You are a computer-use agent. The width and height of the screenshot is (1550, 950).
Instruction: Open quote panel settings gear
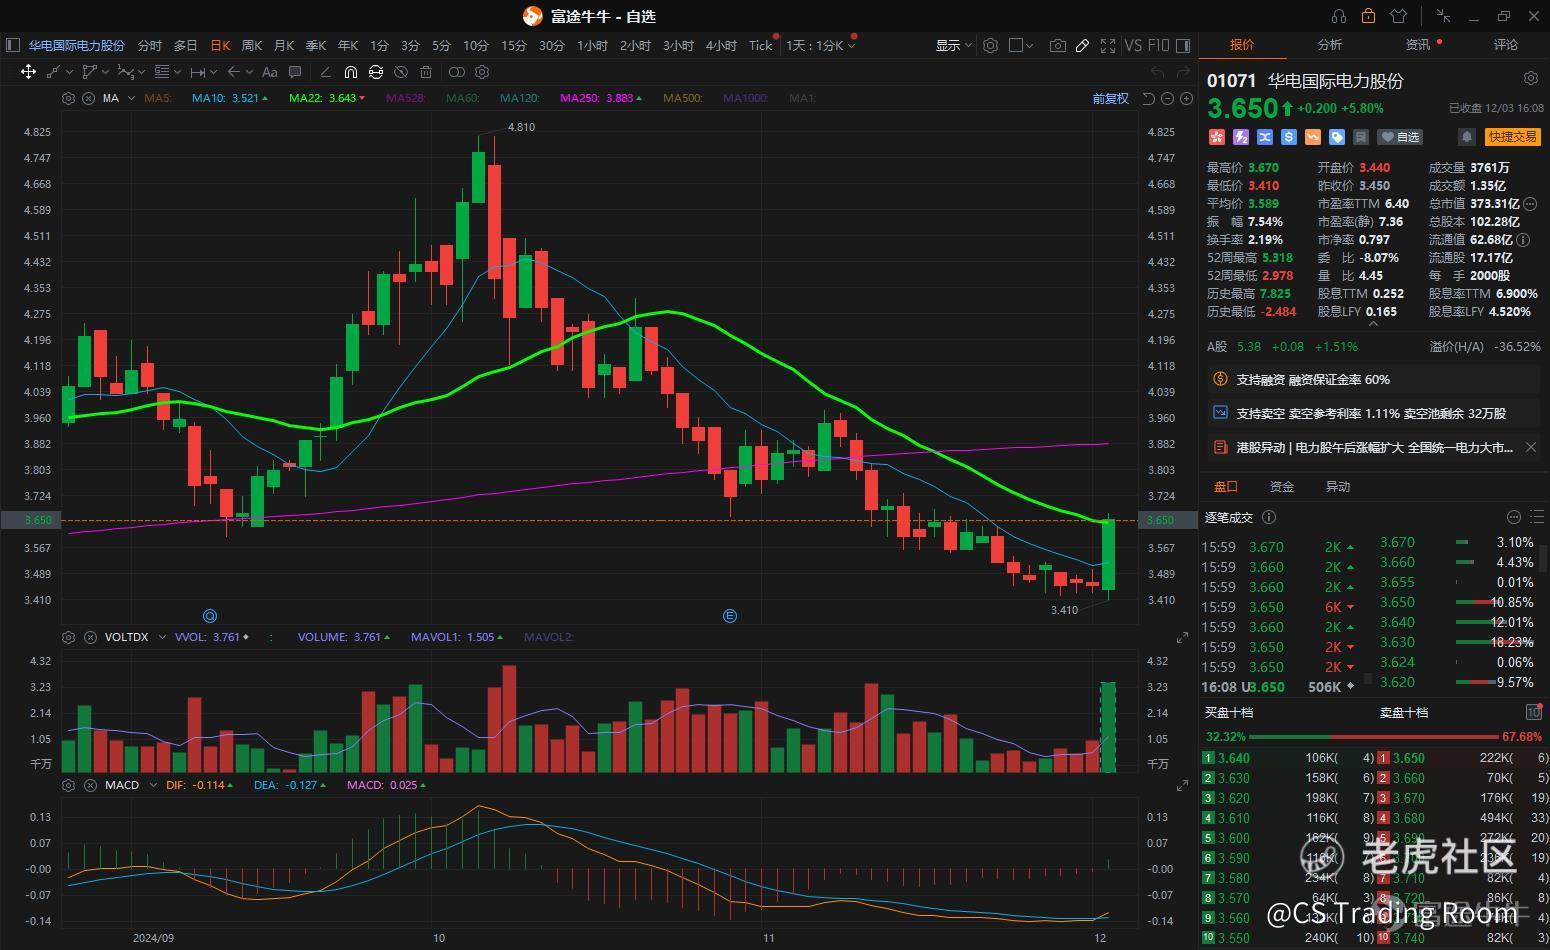click(1530, 78)
